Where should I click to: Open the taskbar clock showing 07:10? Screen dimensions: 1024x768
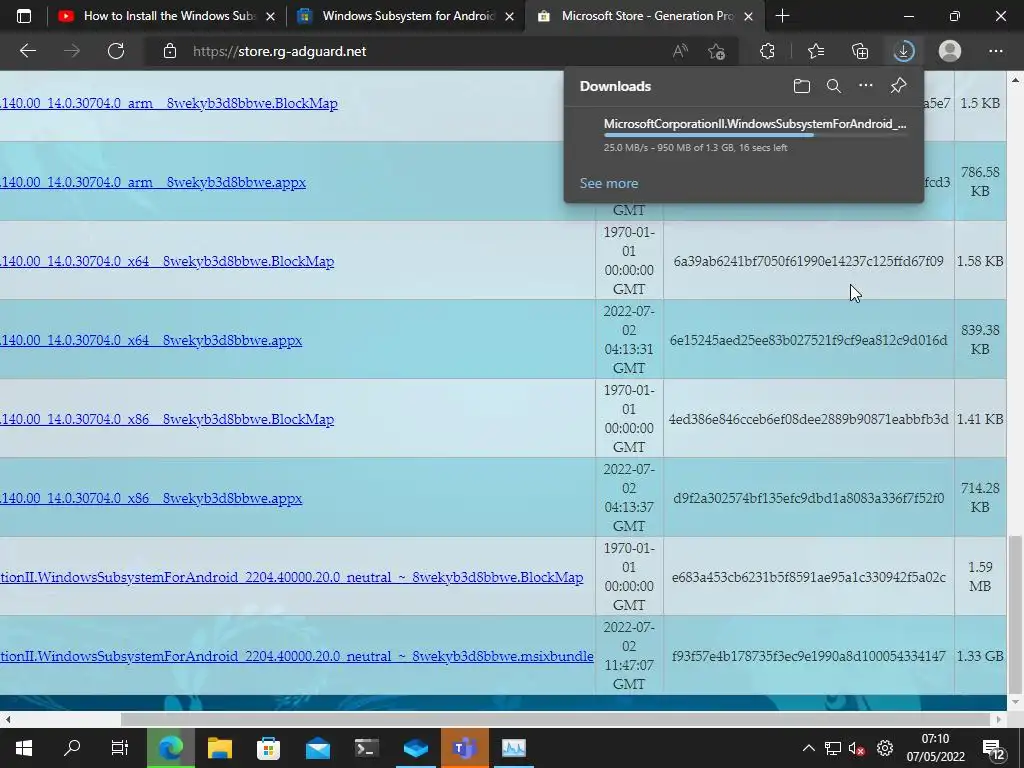point(935,748)
